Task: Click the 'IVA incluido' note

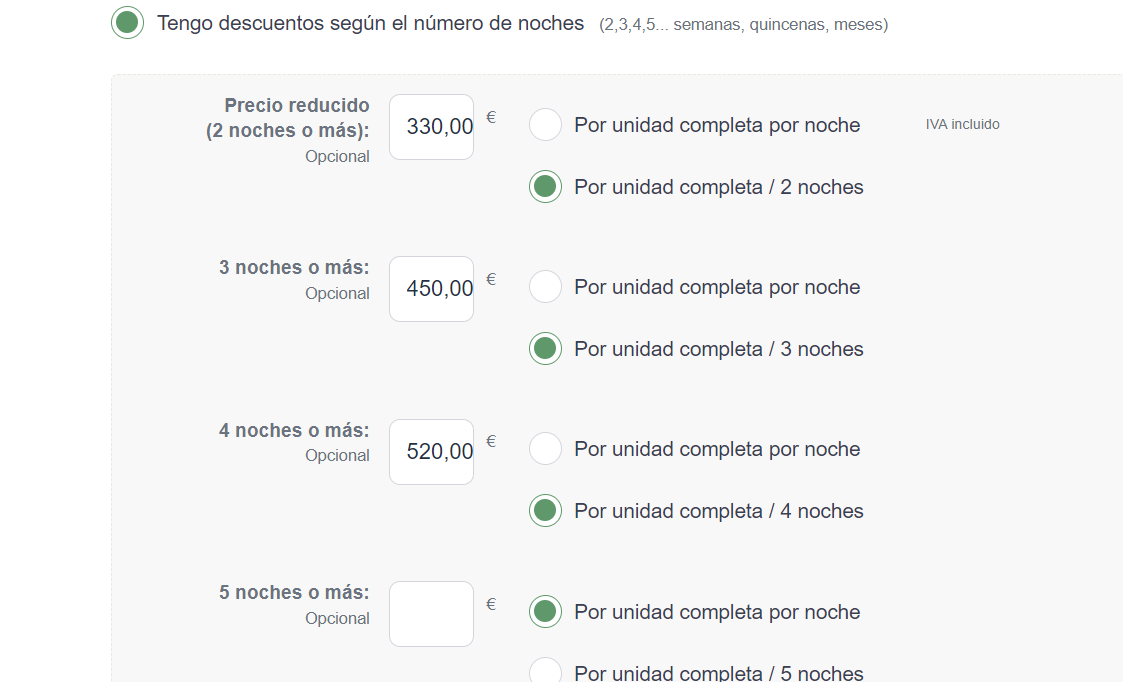Action: 963,124
